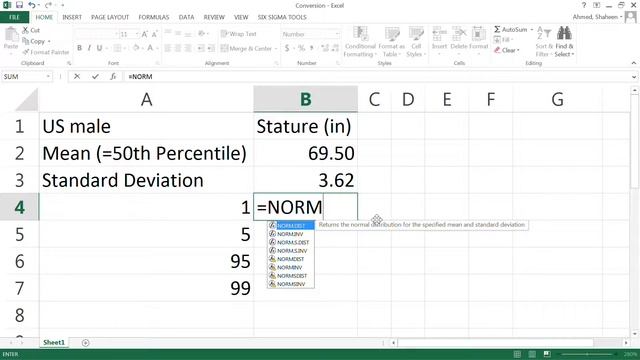Click the AutoSum sigma icon
640x360 pixels.
pos(497,29)
